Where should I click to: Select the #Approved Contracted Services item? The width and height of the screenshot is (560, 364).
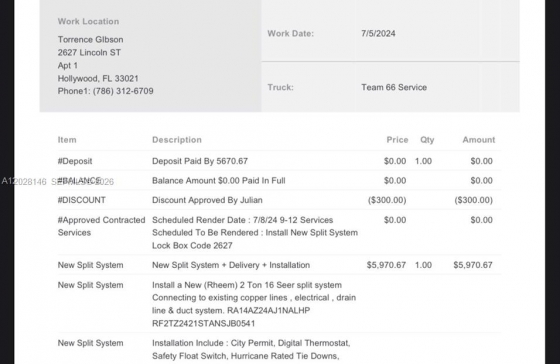coord(101,226)
